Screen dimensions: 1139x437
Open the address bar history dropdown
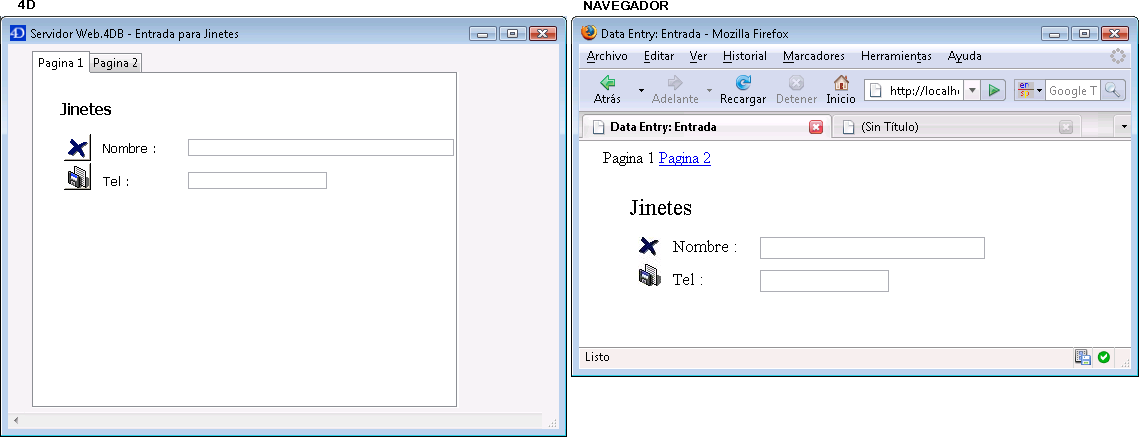[971, 90]
